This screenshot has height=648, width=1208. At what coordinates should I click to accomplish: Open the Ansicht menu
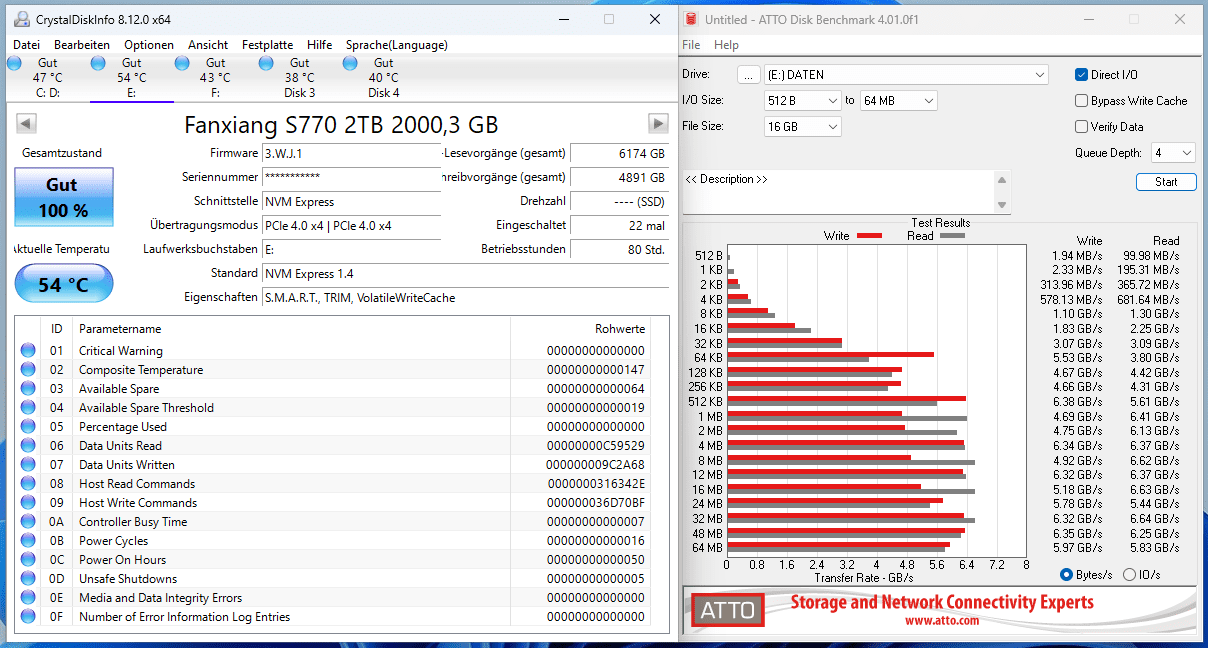[x=208, y=44]
